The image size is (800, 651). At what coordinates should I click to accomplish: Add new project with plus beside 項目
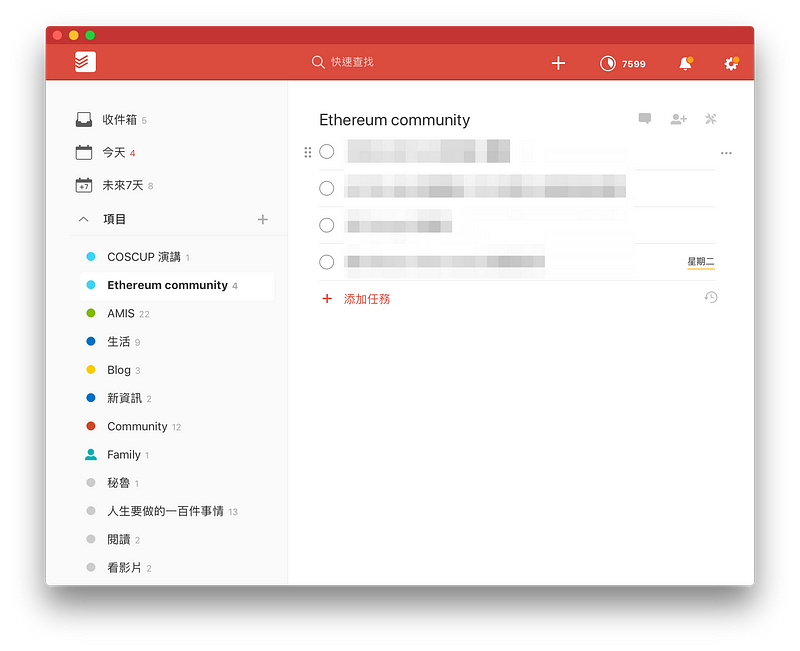click(263, 219)
